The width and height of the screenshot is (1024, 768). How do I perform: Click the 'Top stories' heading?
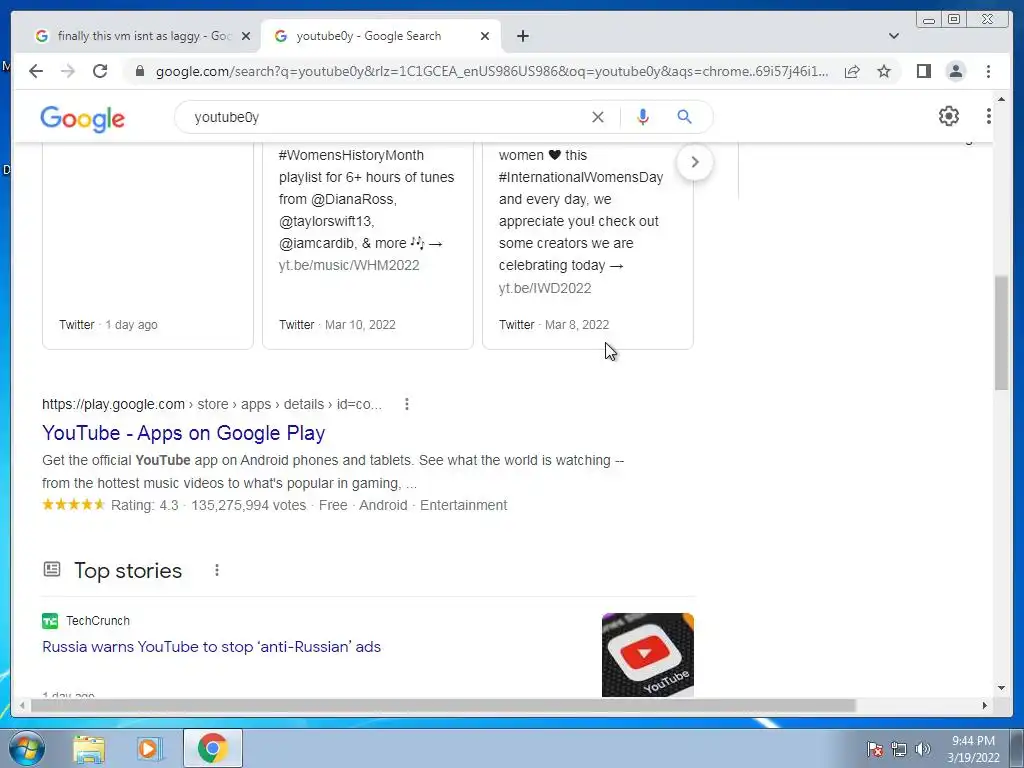click(128, 570)
